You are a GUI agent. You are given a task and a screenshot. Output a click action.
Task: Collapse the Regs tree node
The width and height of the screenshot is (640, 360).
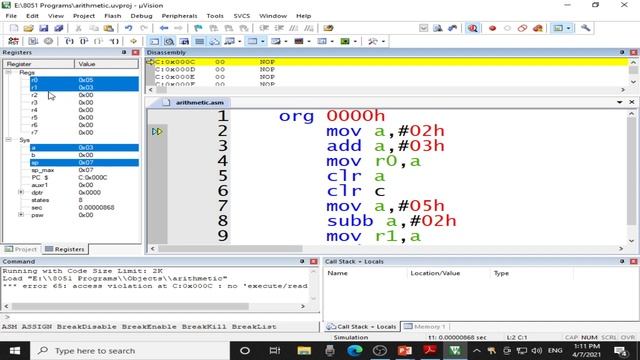[9, 72]
